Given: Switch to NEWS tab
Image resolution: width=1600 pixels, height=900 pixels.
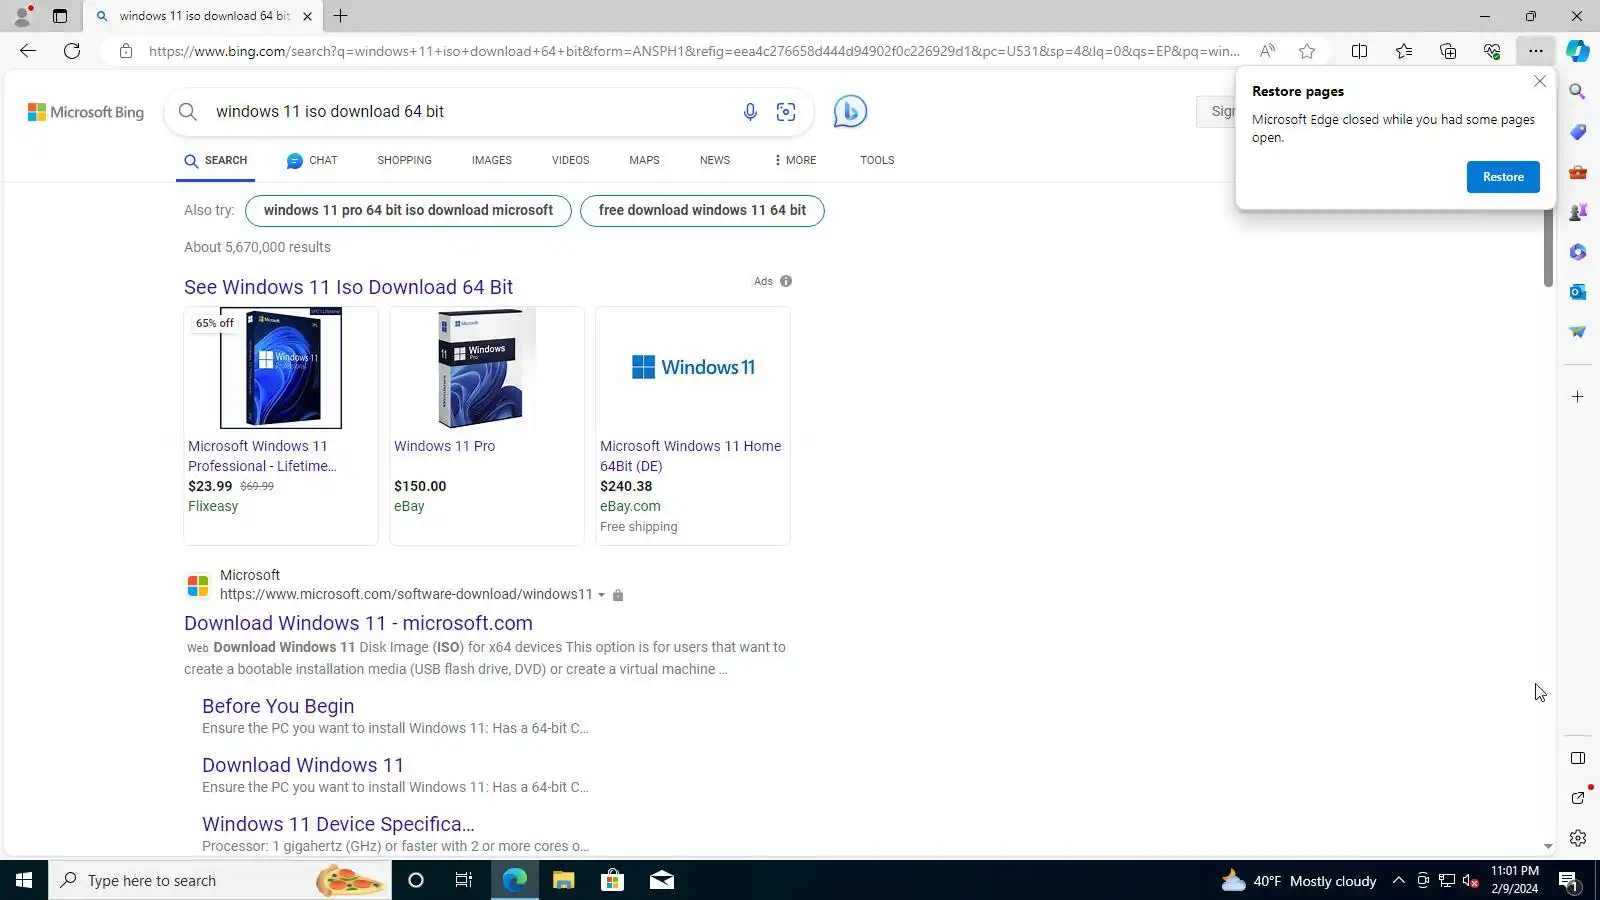Looking at the screenshot, I should 715,160.
